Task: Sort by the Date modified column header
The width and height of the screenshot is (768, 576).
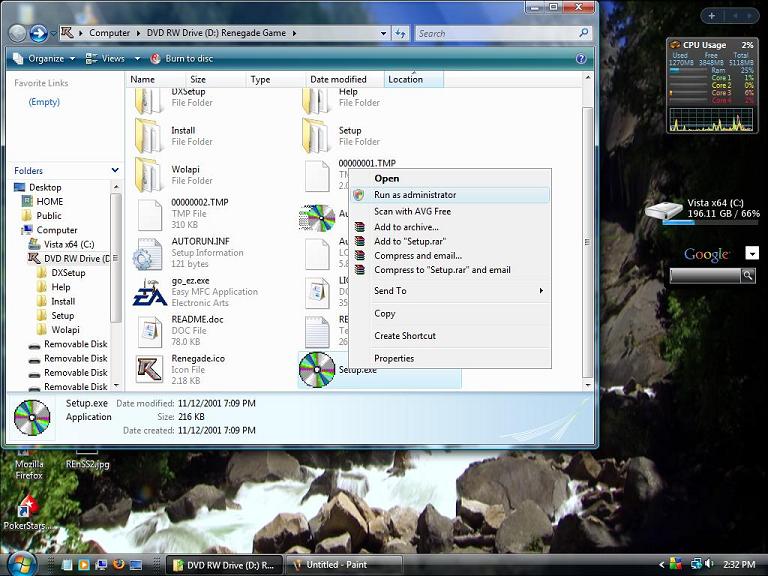Action: coord(338,79)
